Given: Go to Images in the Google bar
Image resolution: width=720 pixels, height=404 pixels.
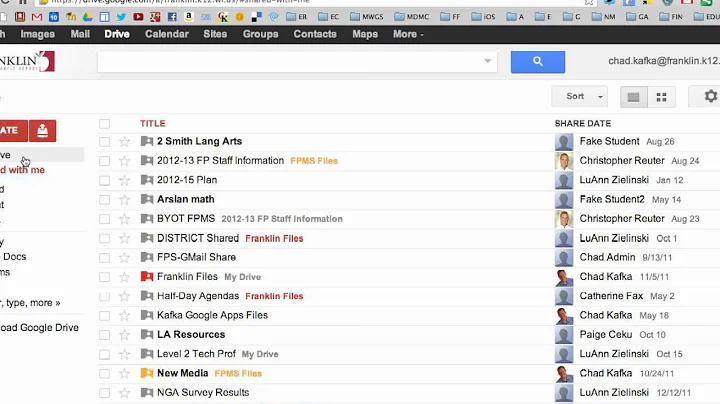Looking at the screenshot, I should pyautogui.click(x=38, y=34).
